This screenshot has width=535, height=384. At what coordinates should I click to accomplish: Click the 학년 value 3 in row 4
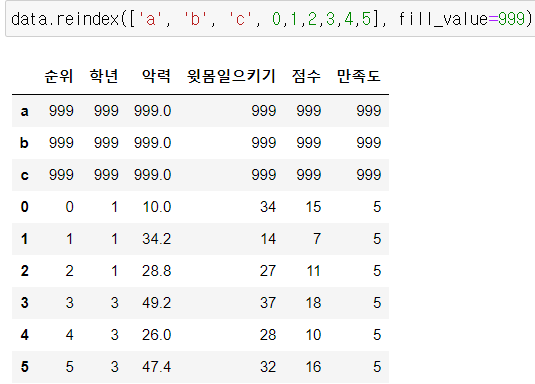point(115,335)
